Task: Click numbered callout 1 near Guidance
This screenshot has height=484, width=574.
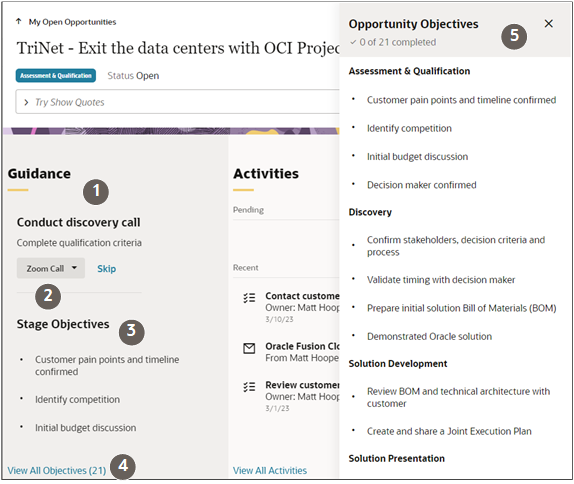Action: pos(96,191)
